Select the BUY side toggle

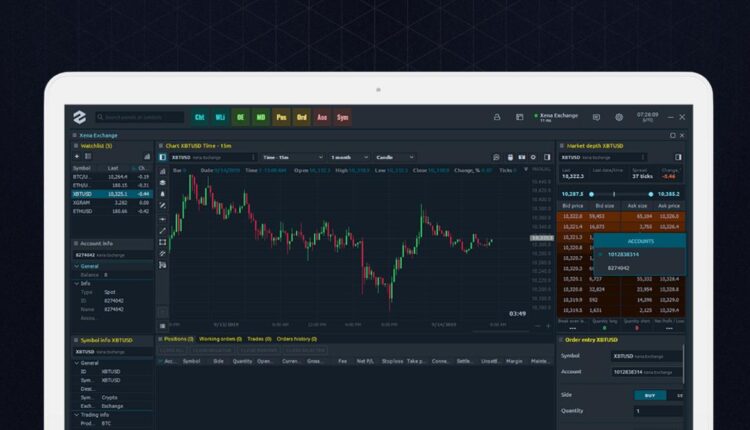[x=650, y=395]
